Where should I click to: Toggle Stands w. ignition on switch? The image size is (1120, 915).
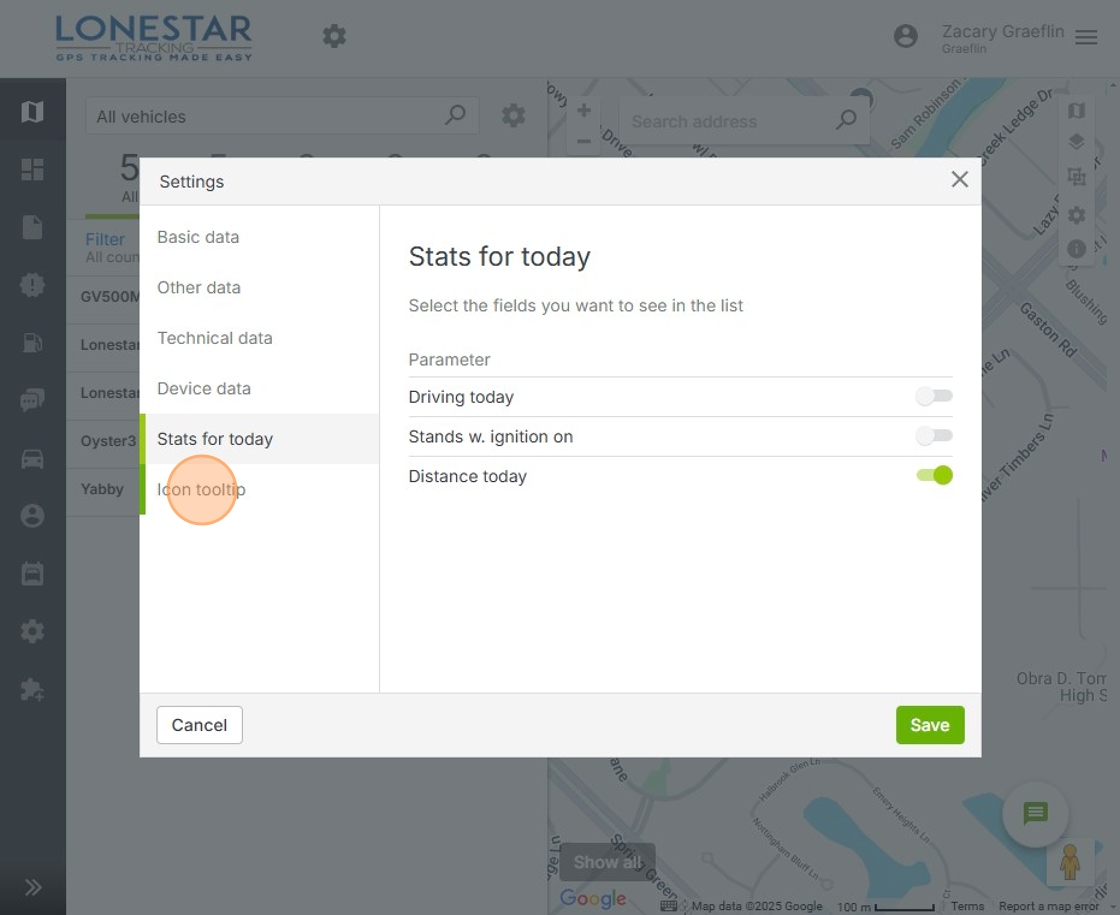(934, 436)
